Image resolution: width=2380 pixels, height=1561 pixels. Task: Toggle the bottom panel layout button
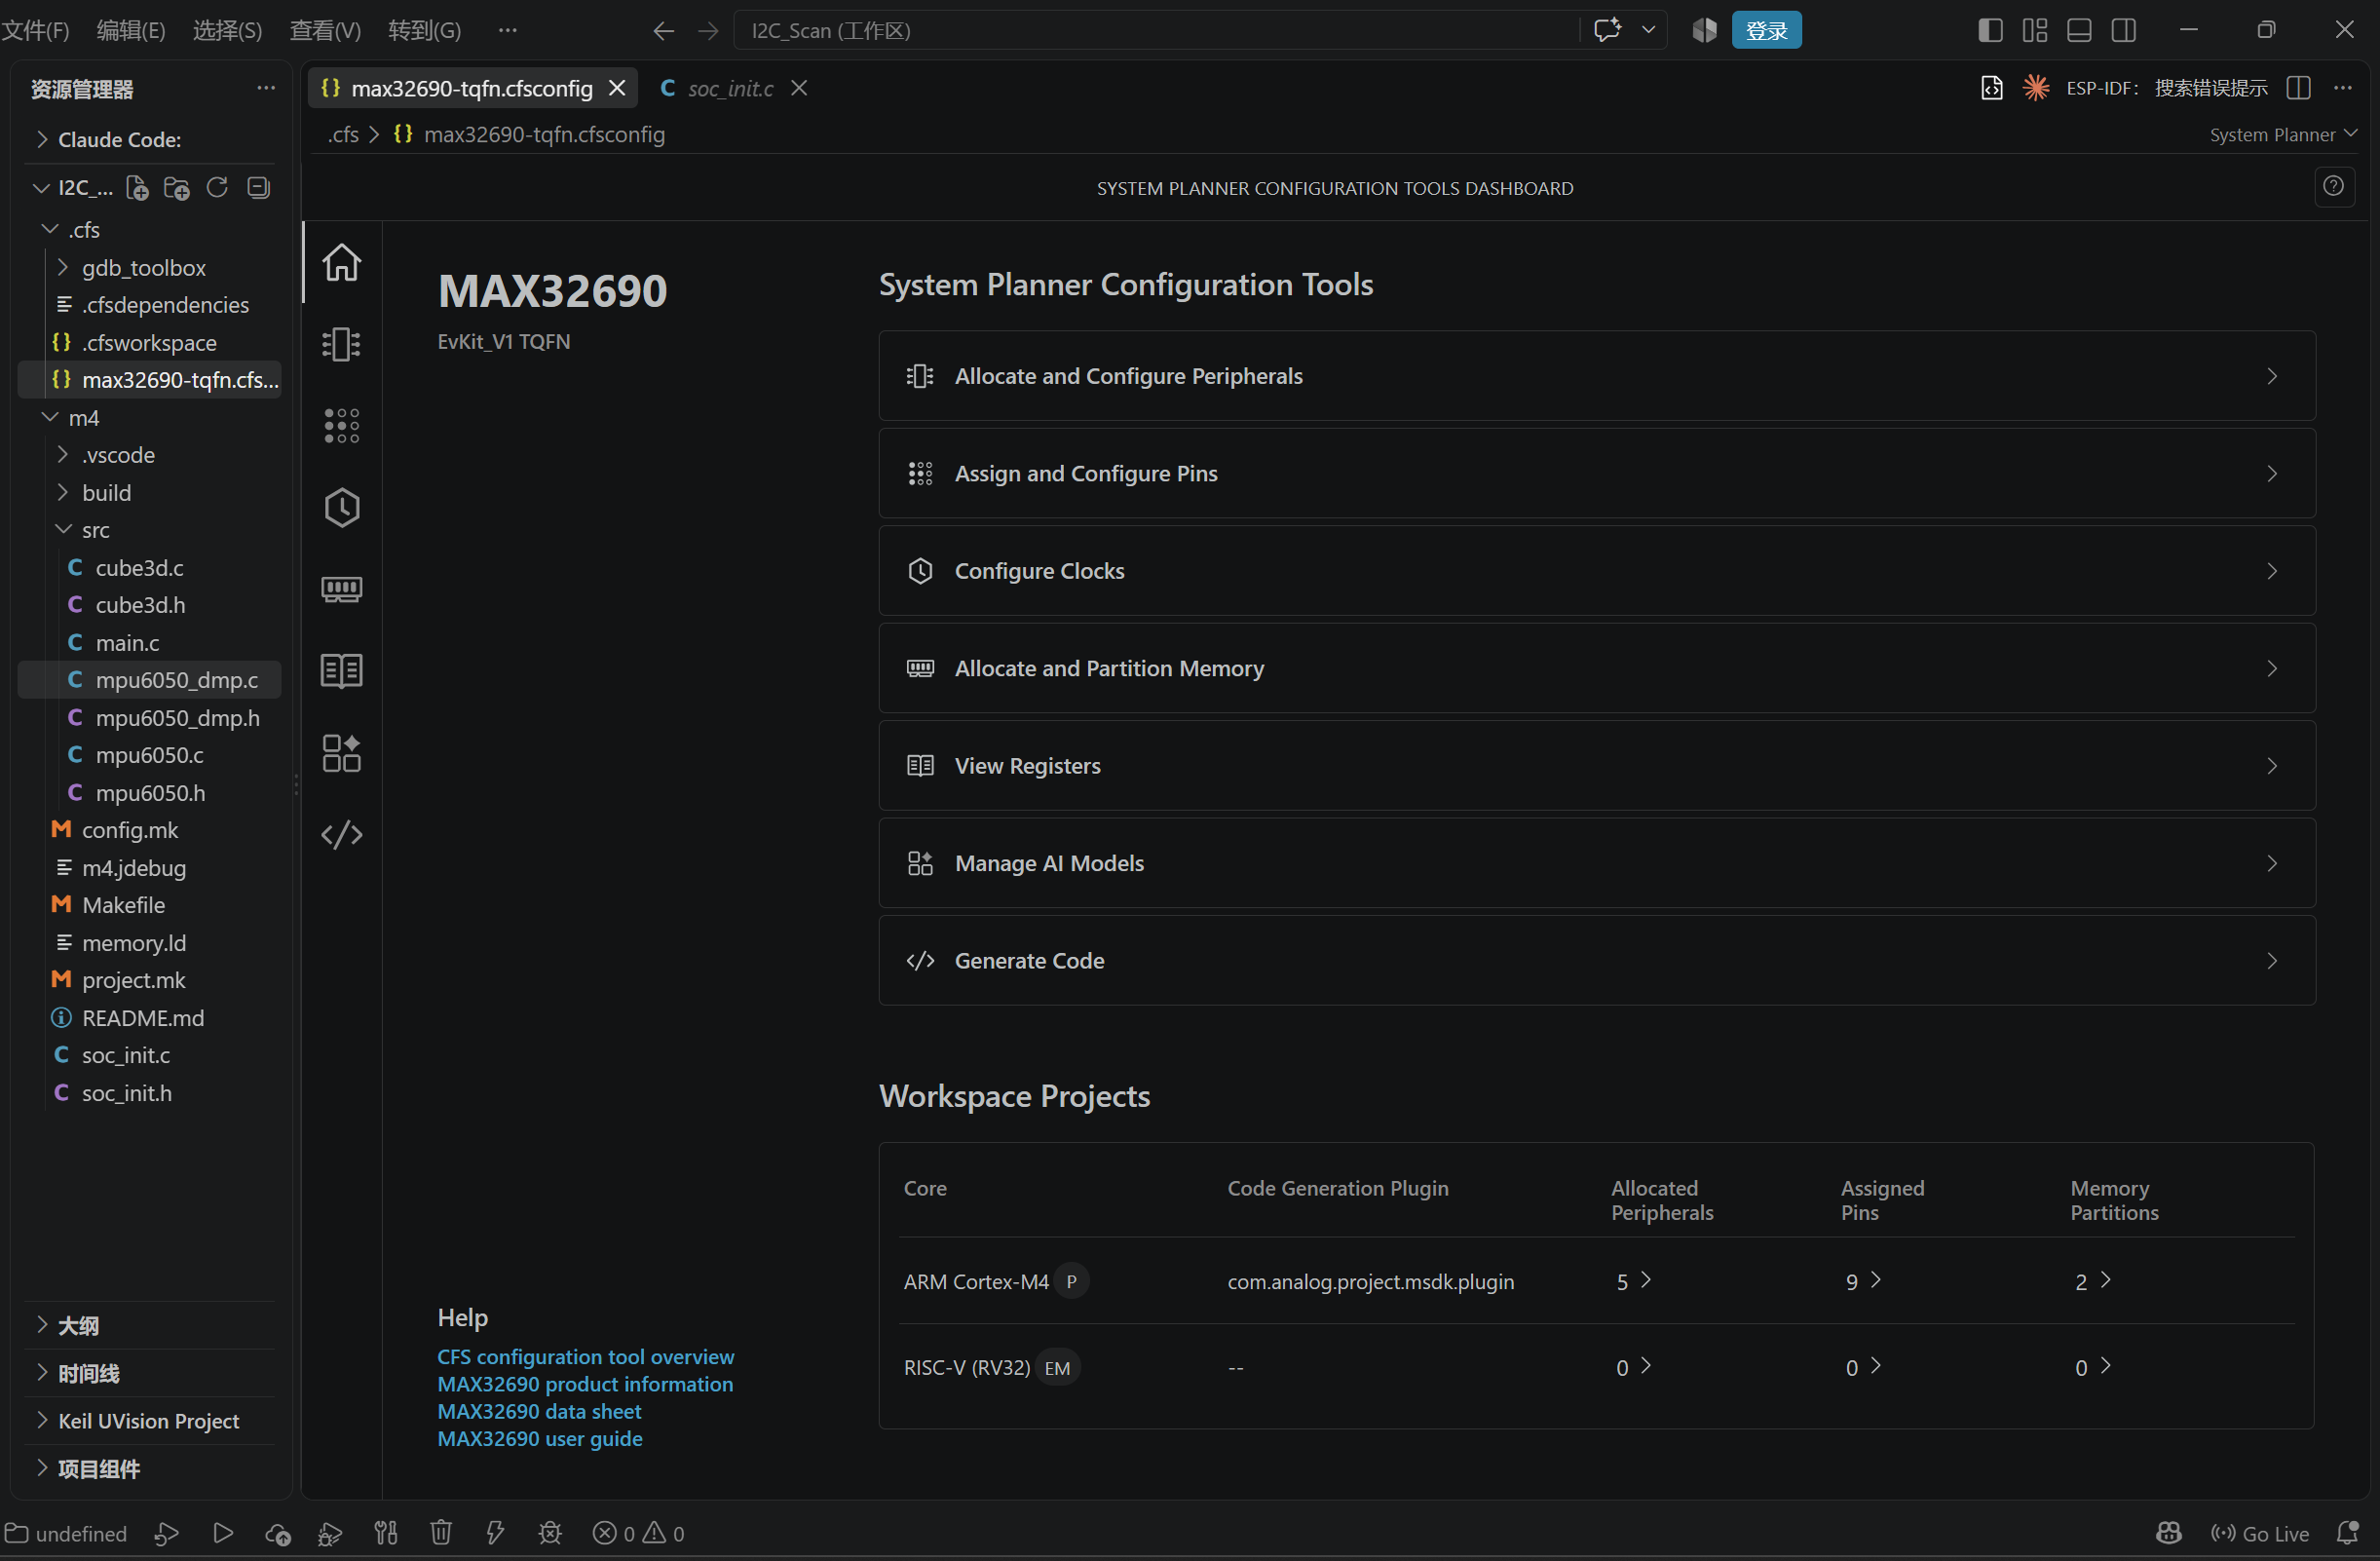(2079, 30)
